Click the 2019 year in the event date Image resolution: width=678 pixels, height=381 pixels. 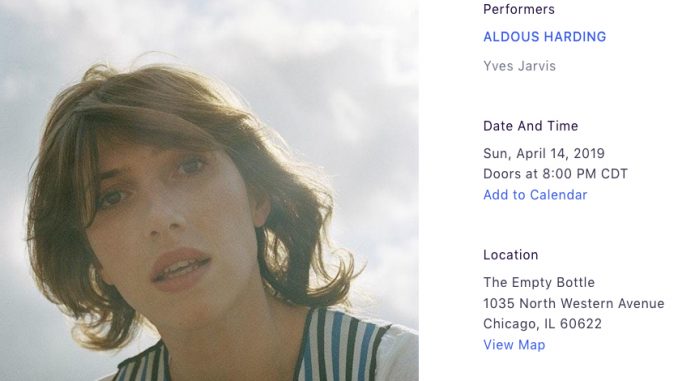(589, 154)
